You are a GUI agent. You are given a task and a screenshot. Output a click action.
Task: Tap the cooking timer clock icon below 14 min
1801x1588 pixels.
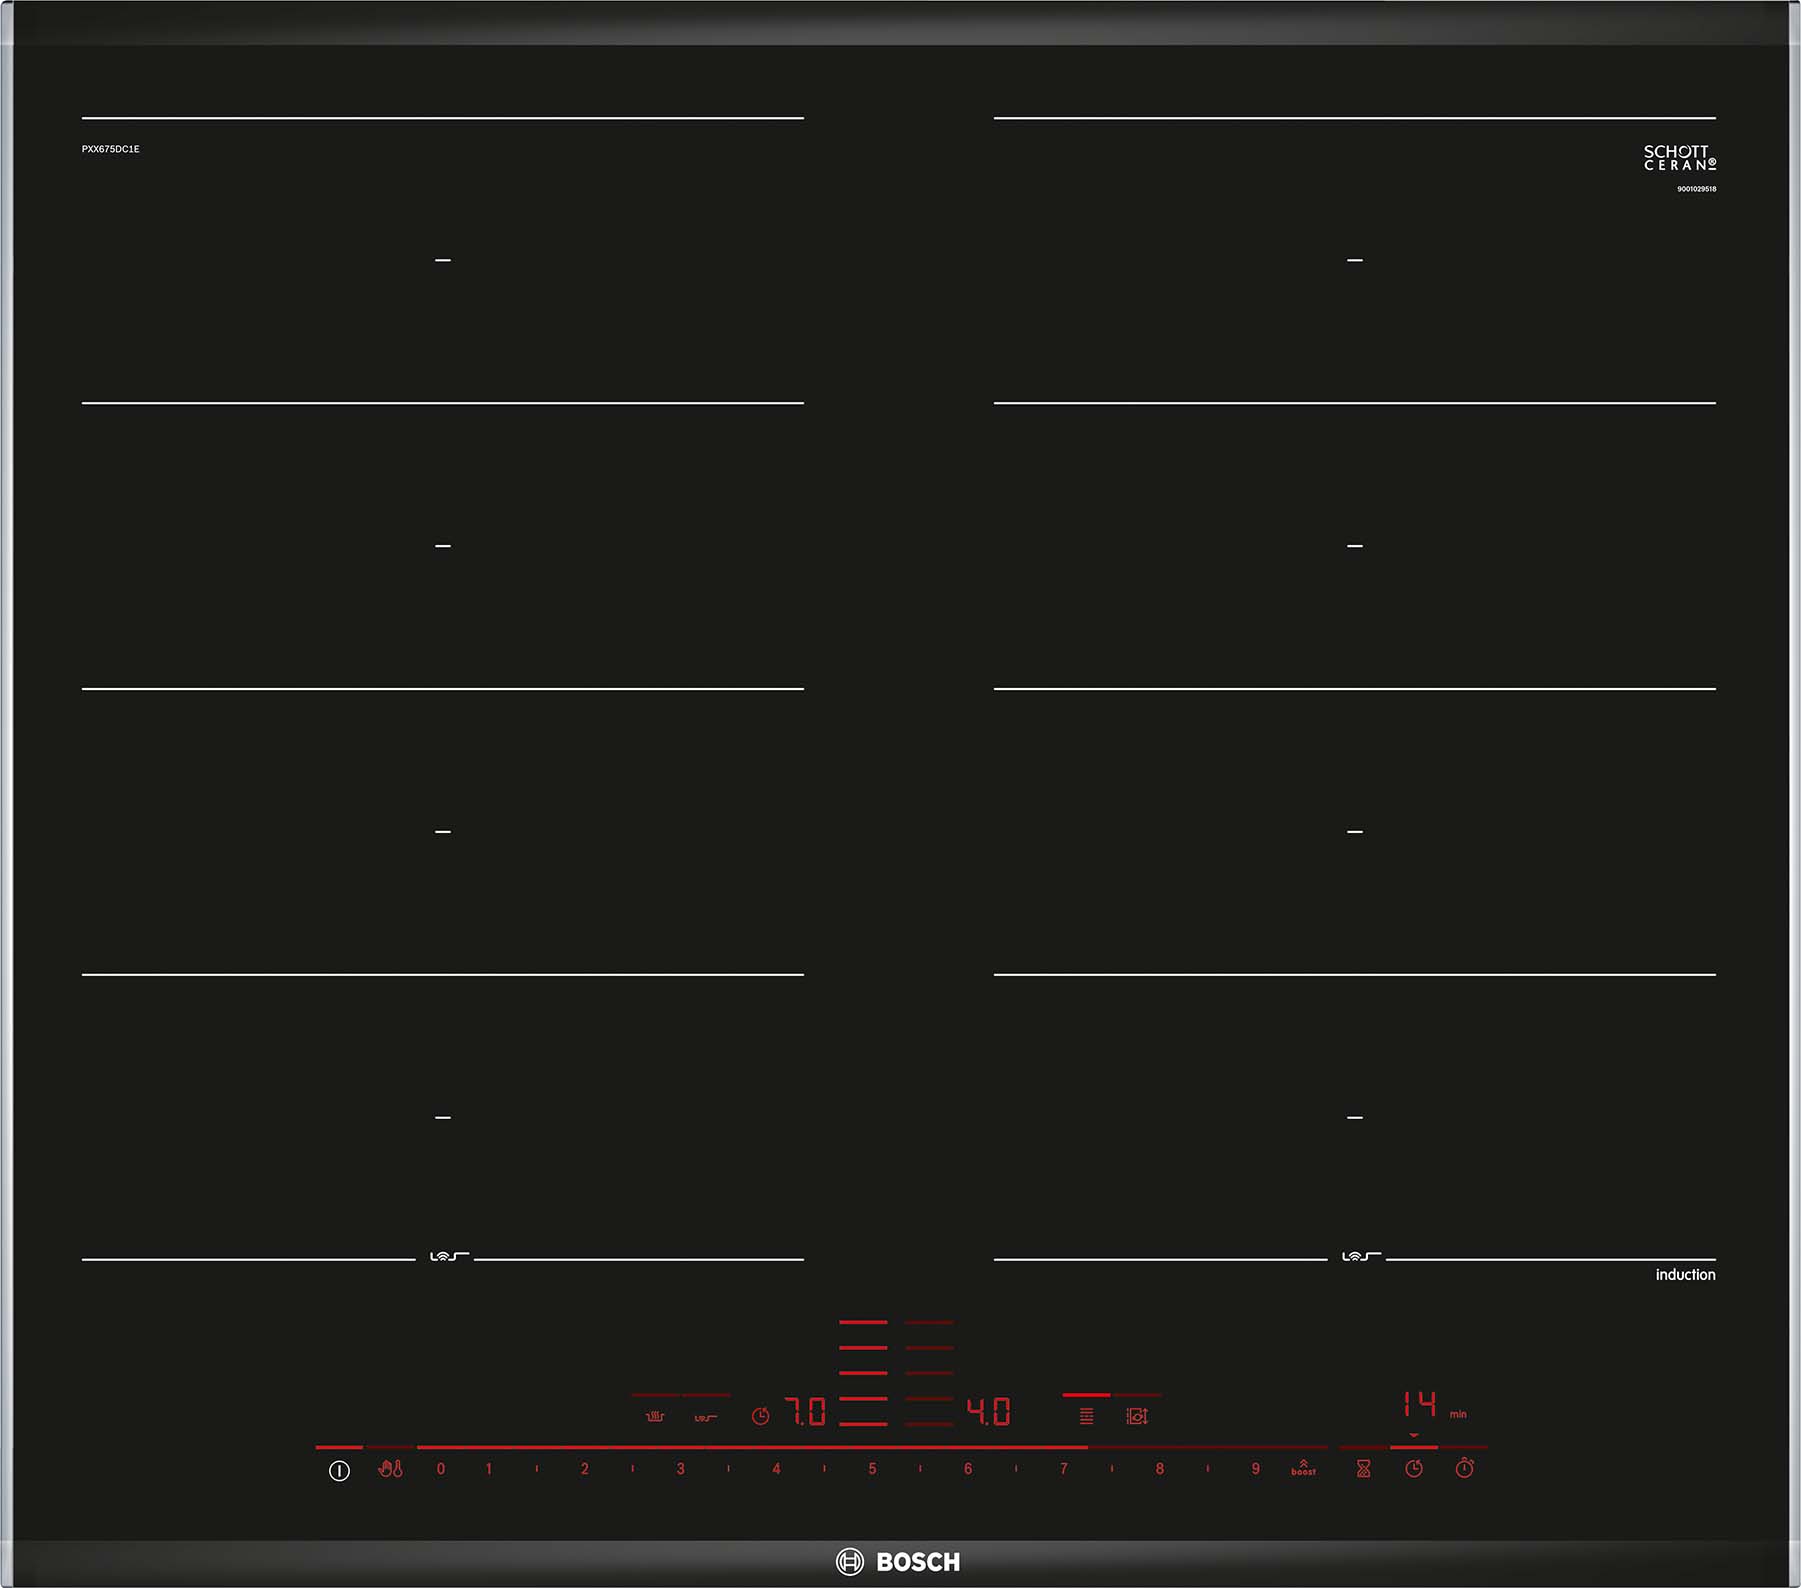point(1414,1469)
